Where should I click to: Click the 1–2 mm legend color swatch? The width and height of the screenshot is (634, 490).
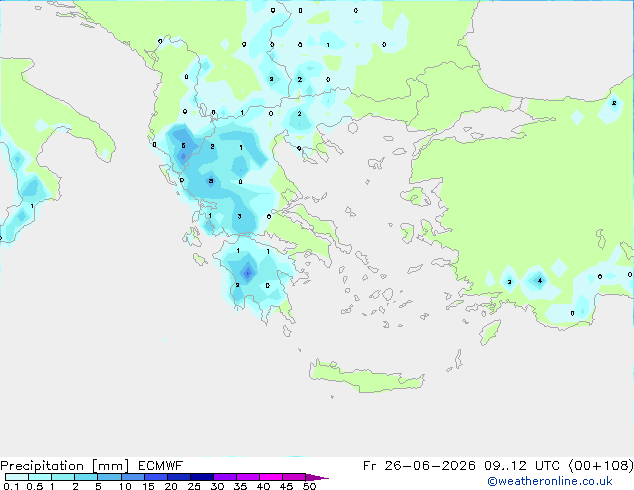pyautogui.click(x=63, y=477)
